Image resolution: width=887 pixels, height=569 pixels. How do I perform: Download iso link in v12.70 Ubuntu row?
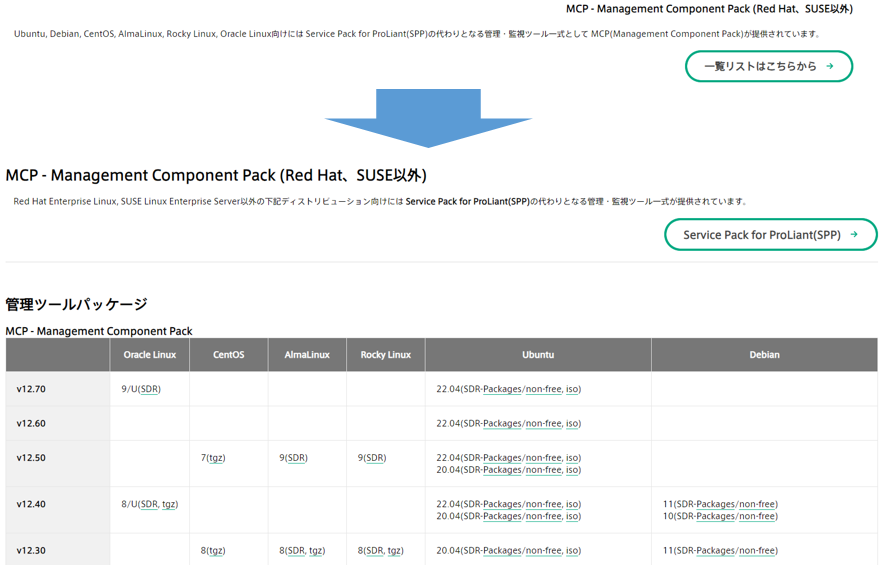tap(572, 389)
